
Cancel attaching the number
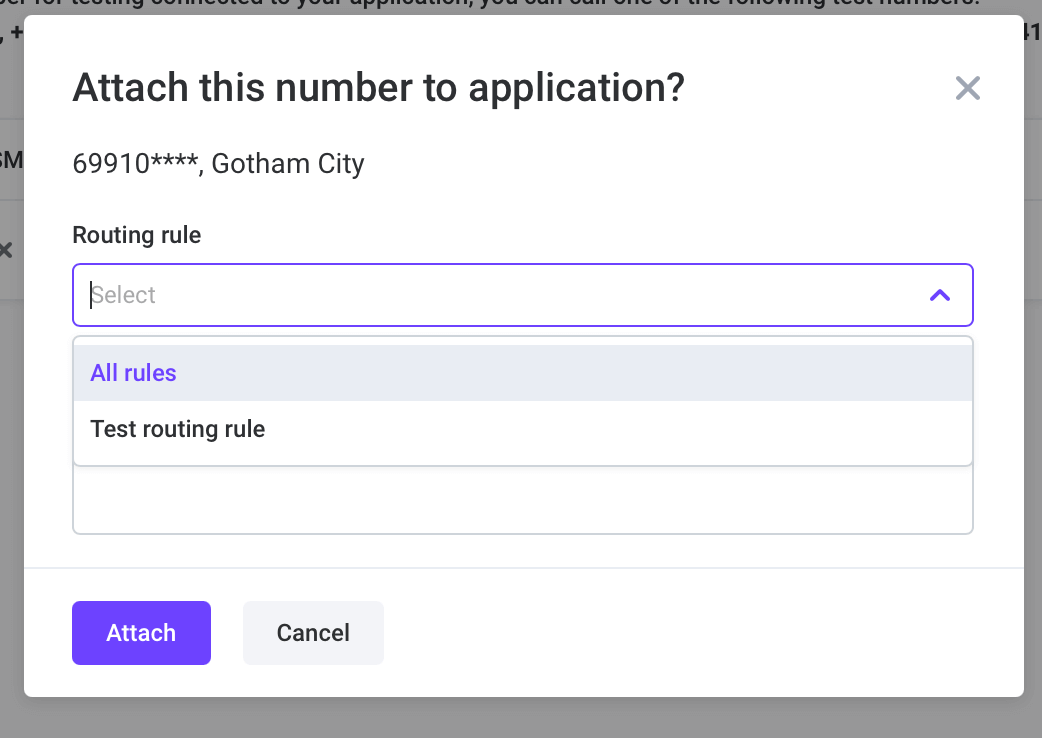[x=312, y=632]
